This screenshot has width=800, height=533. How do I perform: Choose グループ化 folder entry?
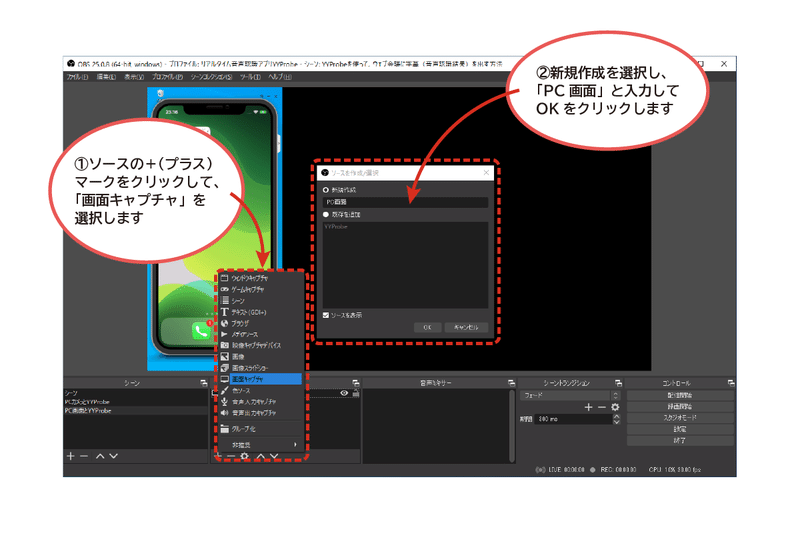click(x=260, y=428)
